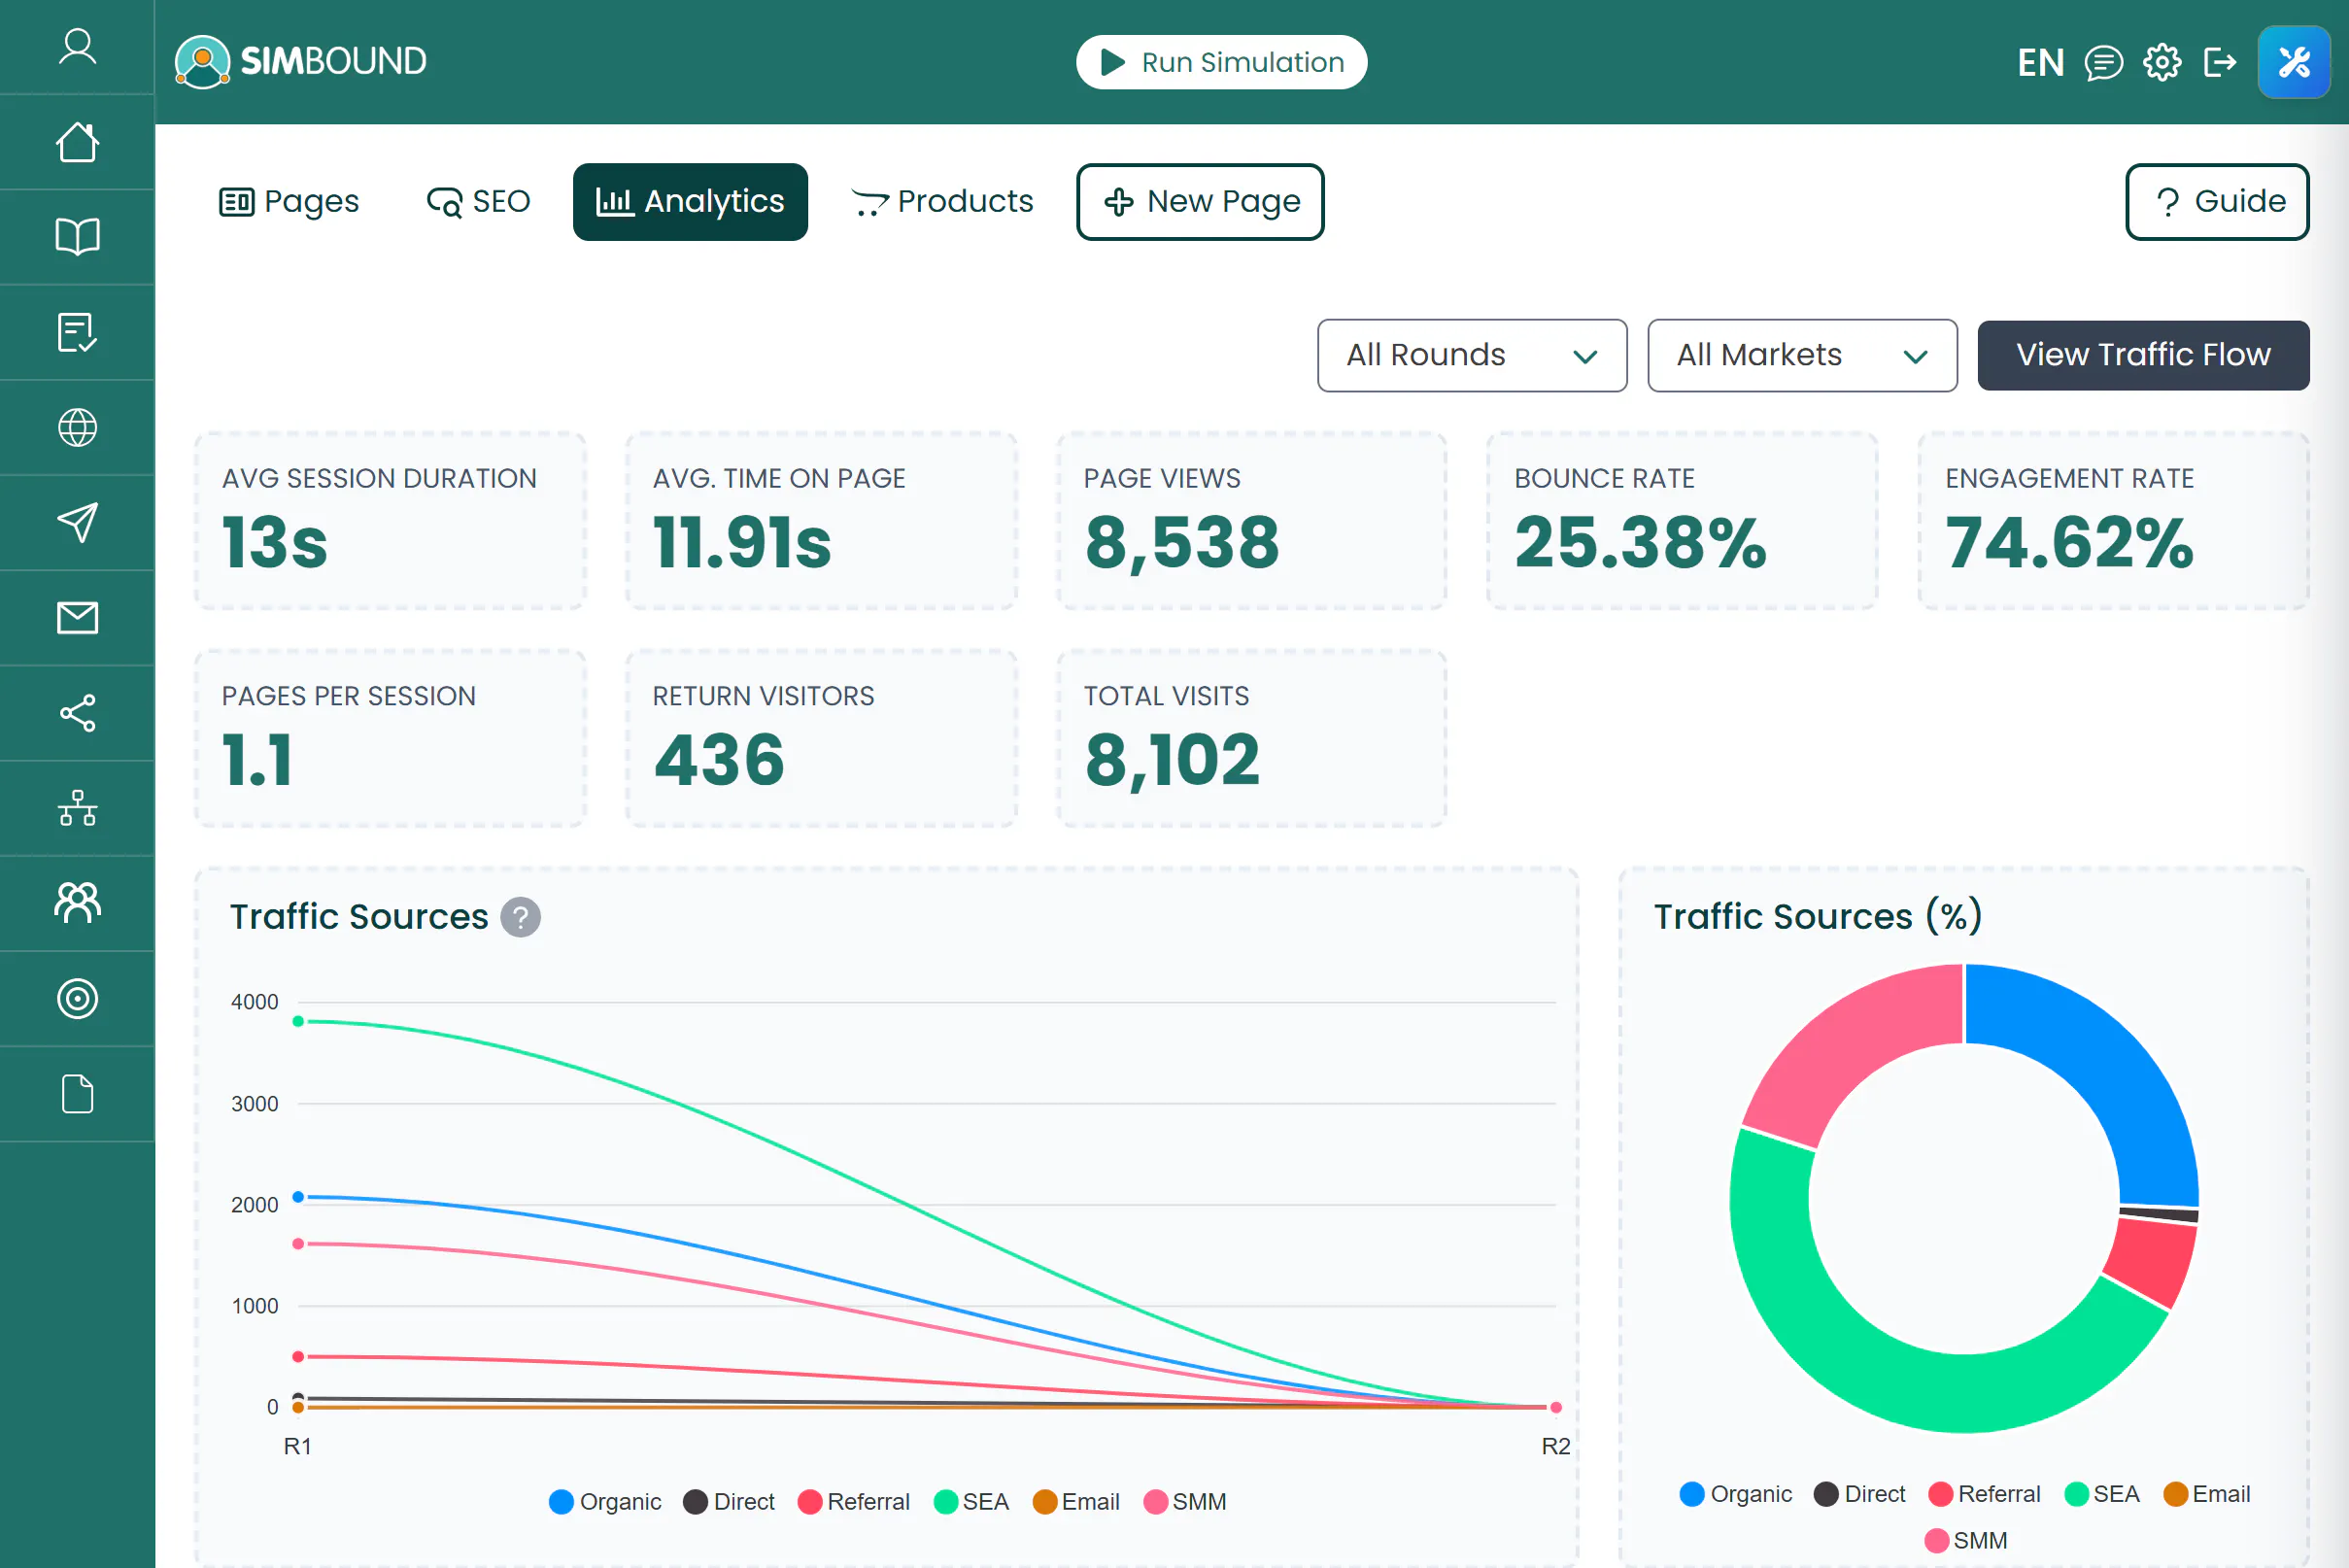
Task: Open the document file sidebar icon
Action: pyautogui.click(x=77, y=1094)
